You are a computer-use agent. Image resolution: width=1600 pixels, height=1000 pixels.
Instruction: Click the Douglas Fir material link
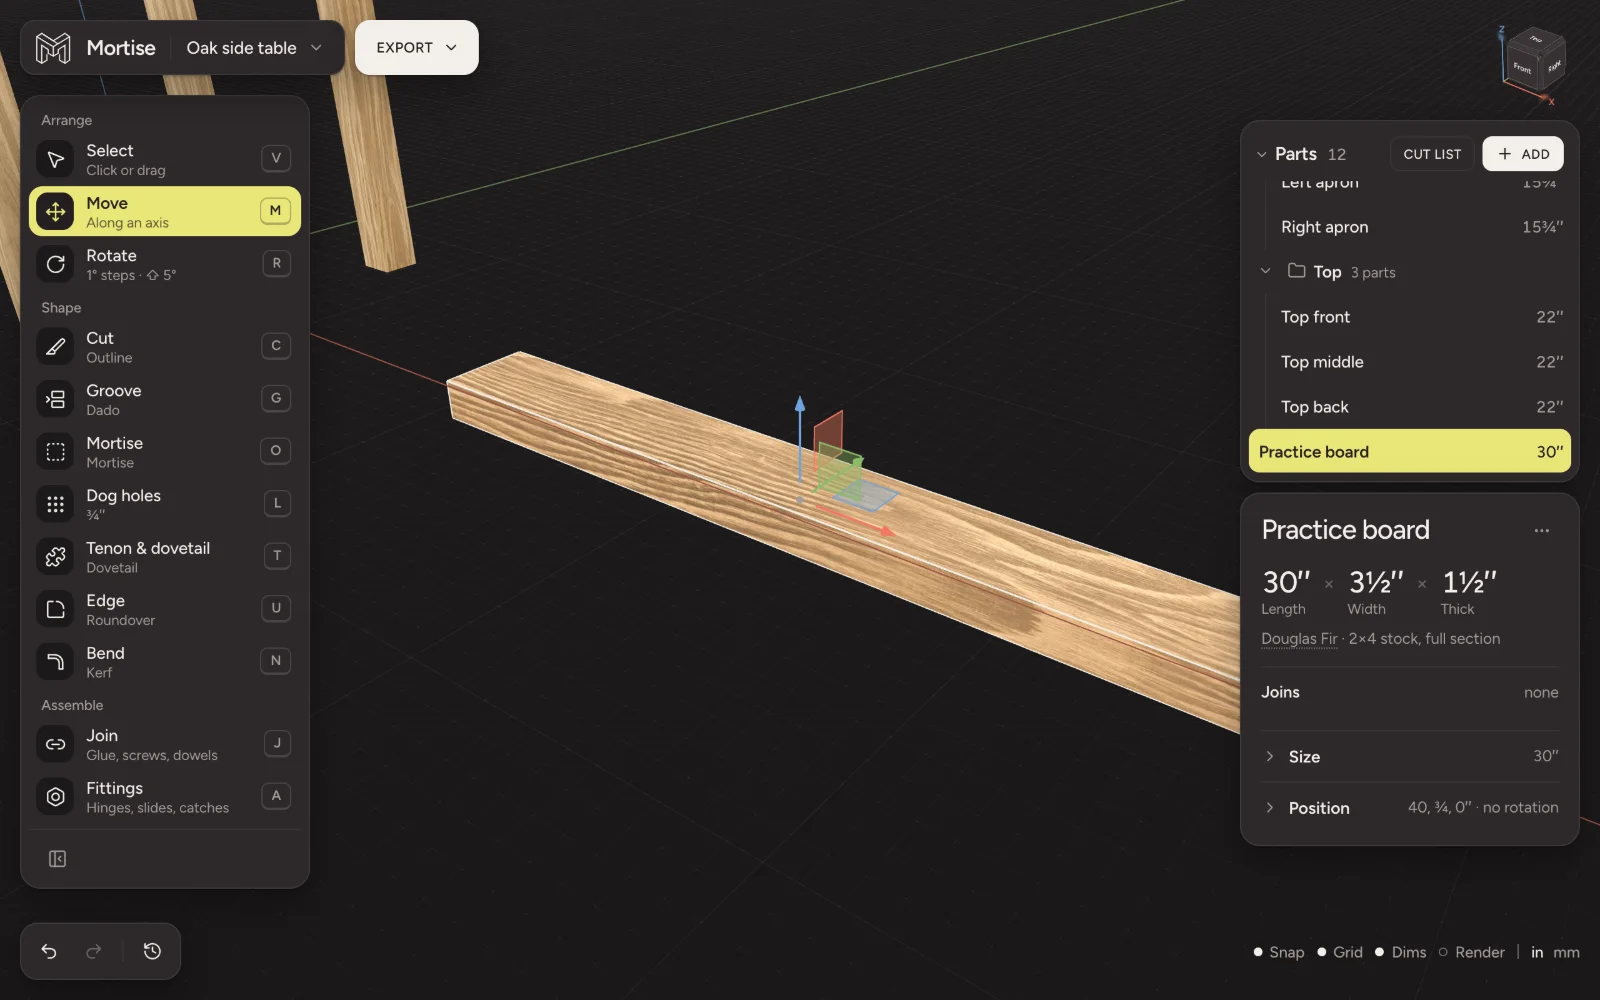pyautogui.click(x=1299, y=639)
